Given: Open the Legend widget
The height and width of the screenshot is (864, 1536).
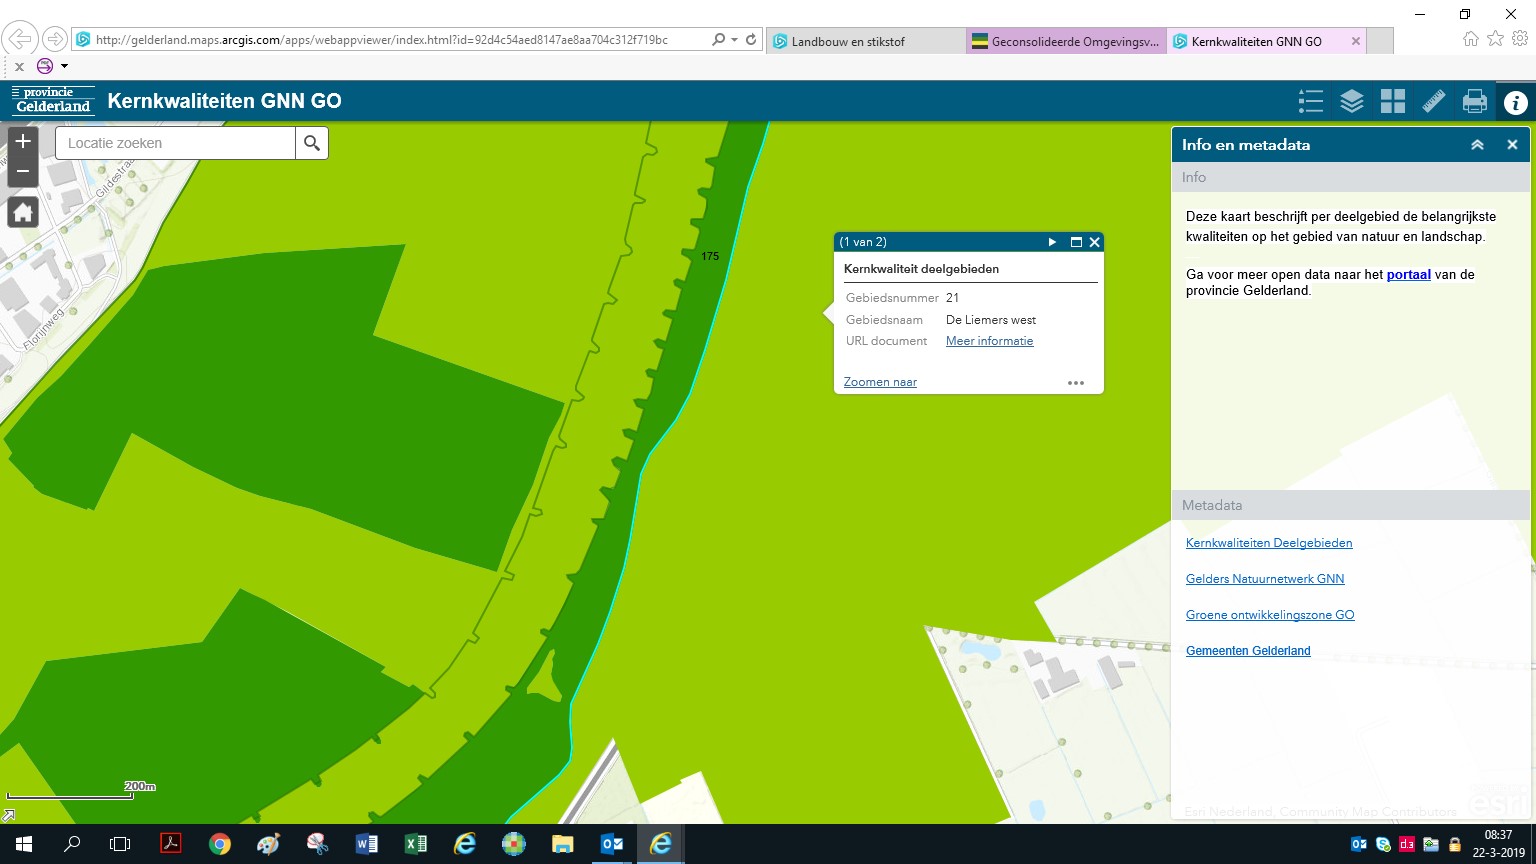Looking at the screenshot, I should [x=1310, y=101].
